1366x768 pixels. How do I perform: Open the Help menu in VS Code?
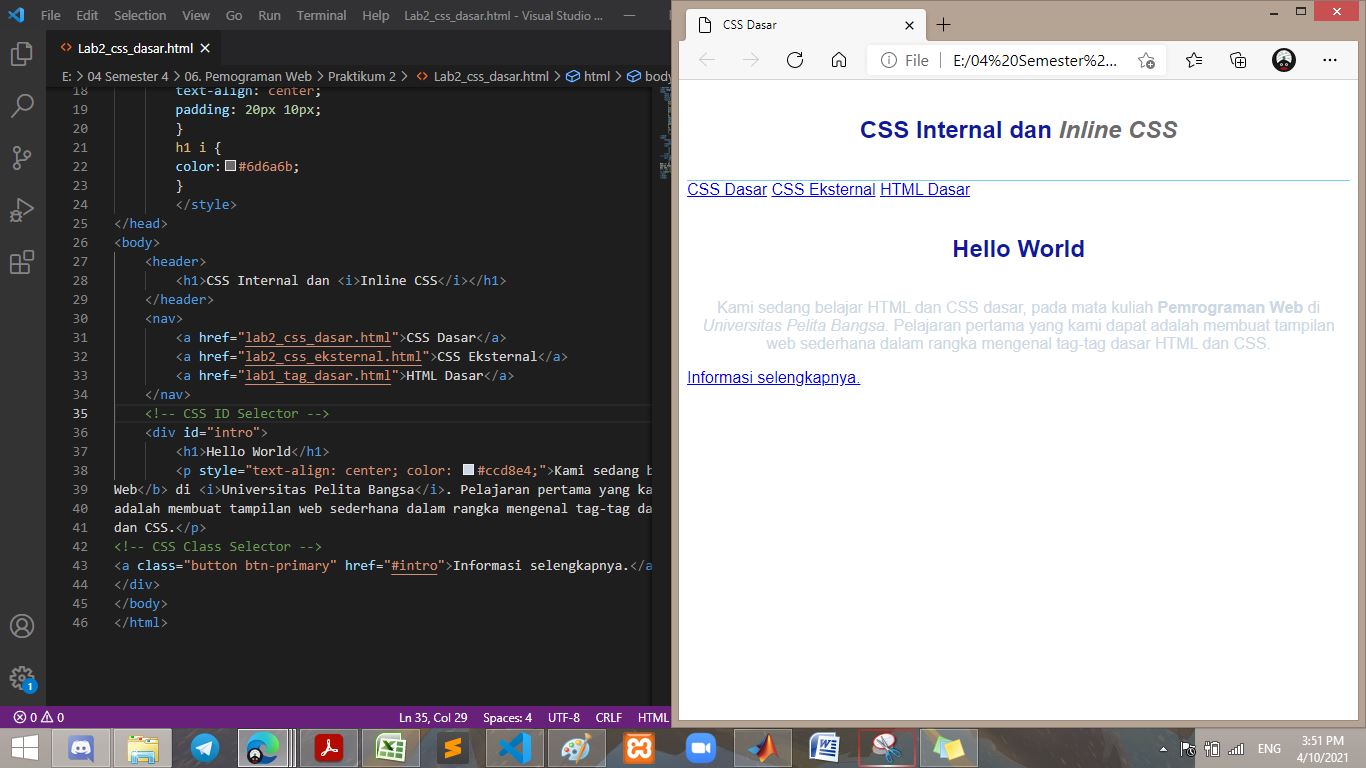click(376, 15)
